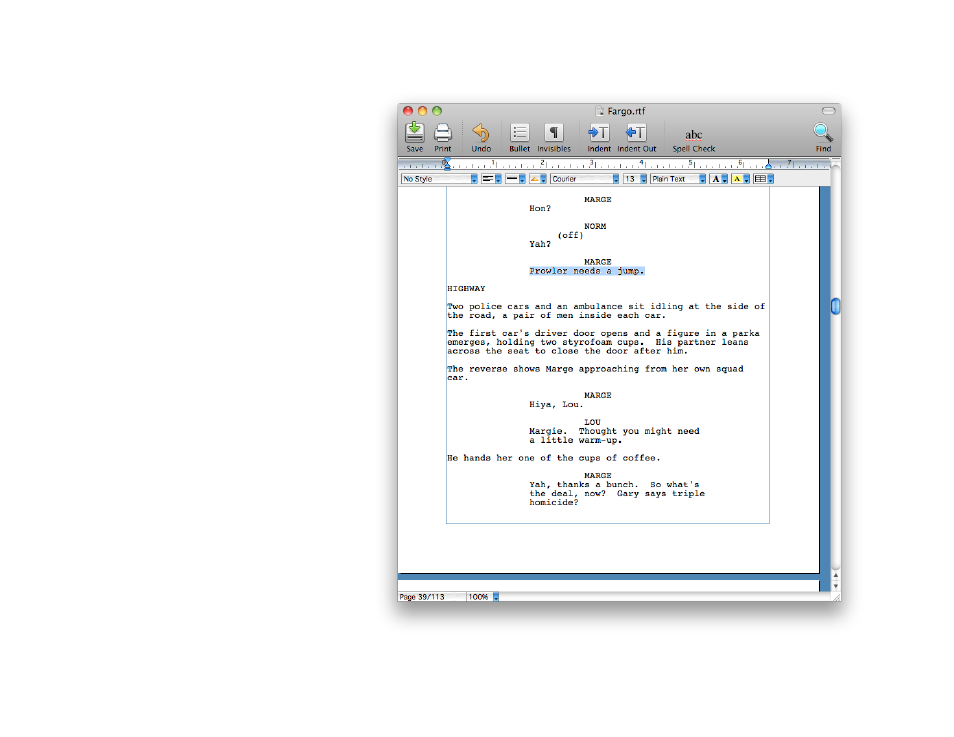Click the line "Margie. Thought you might need"

(614, 431)
